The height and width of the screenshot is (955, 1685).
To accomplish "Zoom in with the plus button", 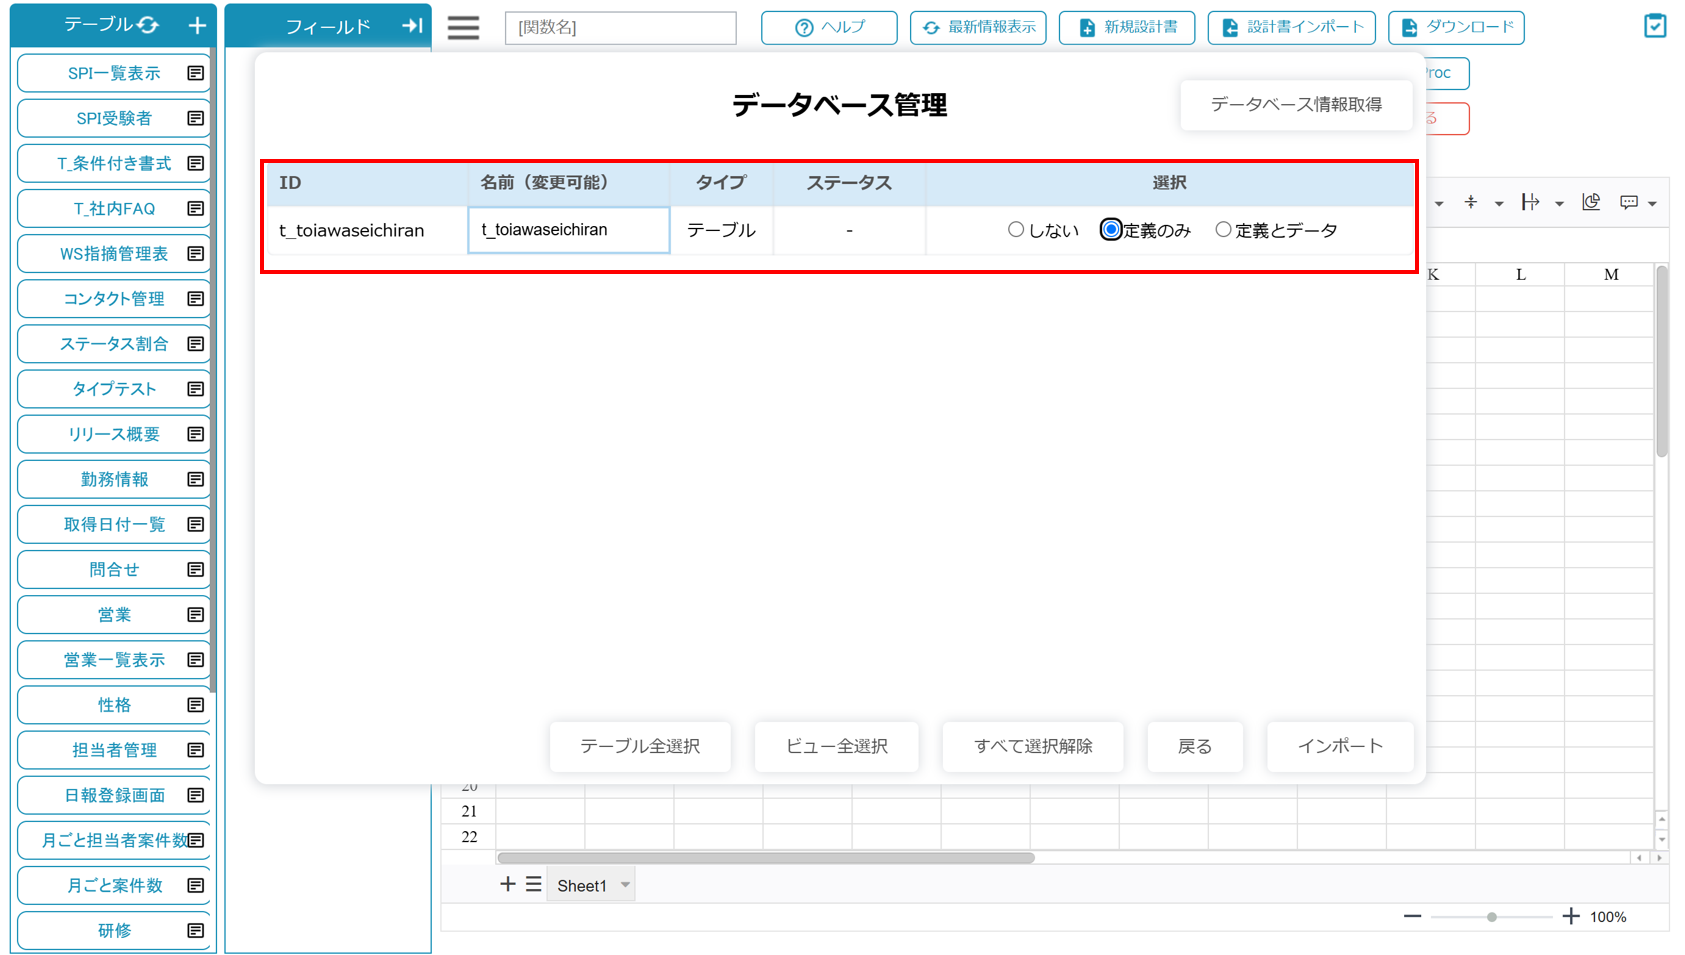I will (x=1571, y=917).
